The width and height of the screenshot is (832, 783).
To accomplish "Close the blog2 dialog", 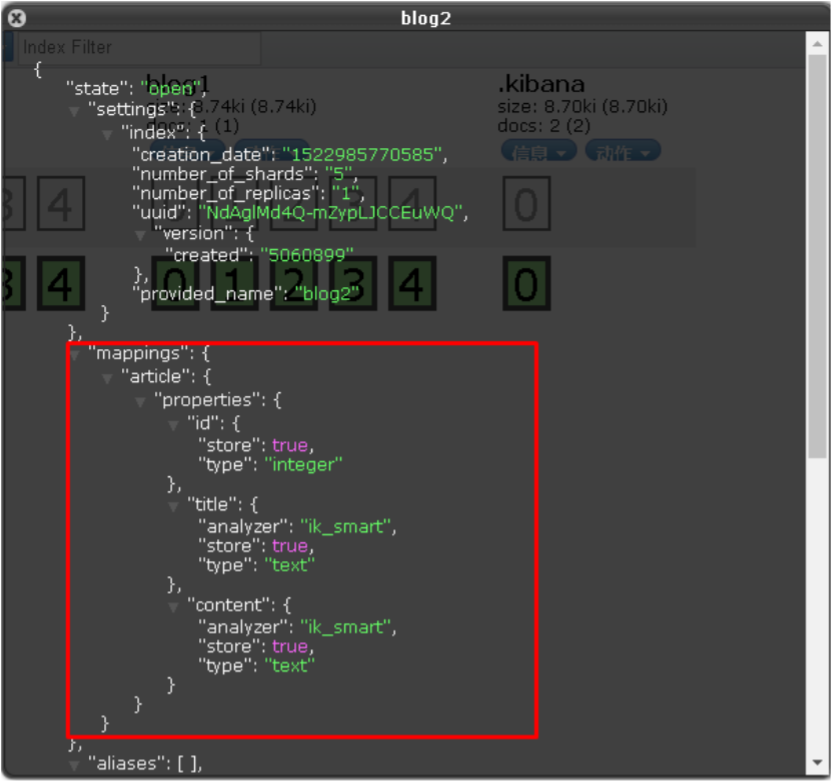I will tap(16, 19).
